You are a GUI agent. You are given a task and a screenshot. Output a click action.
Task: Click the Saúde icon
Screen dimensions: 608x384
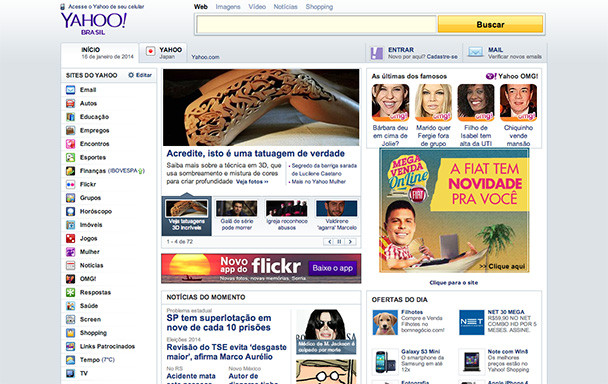tap(70, 306)
